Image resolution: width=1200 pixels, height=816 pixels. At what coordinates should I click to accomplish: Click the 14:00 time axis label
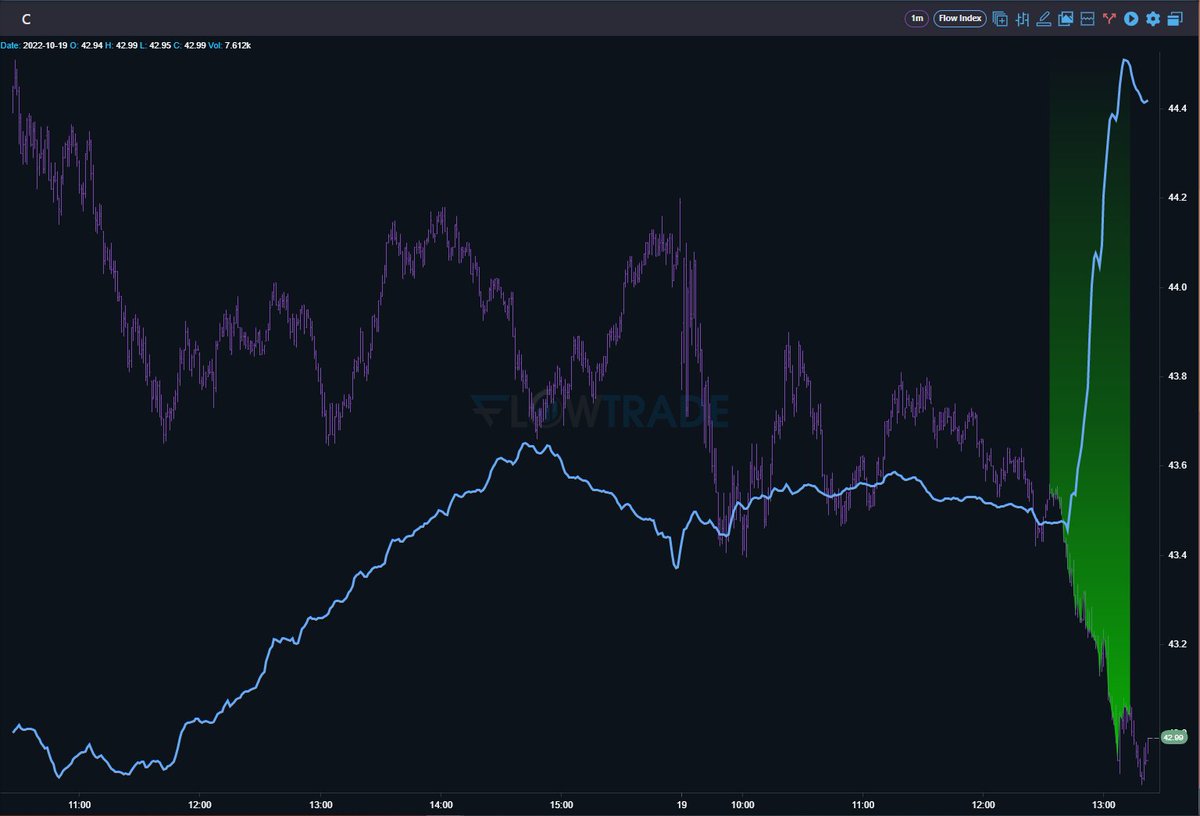(x=441, y=804)
